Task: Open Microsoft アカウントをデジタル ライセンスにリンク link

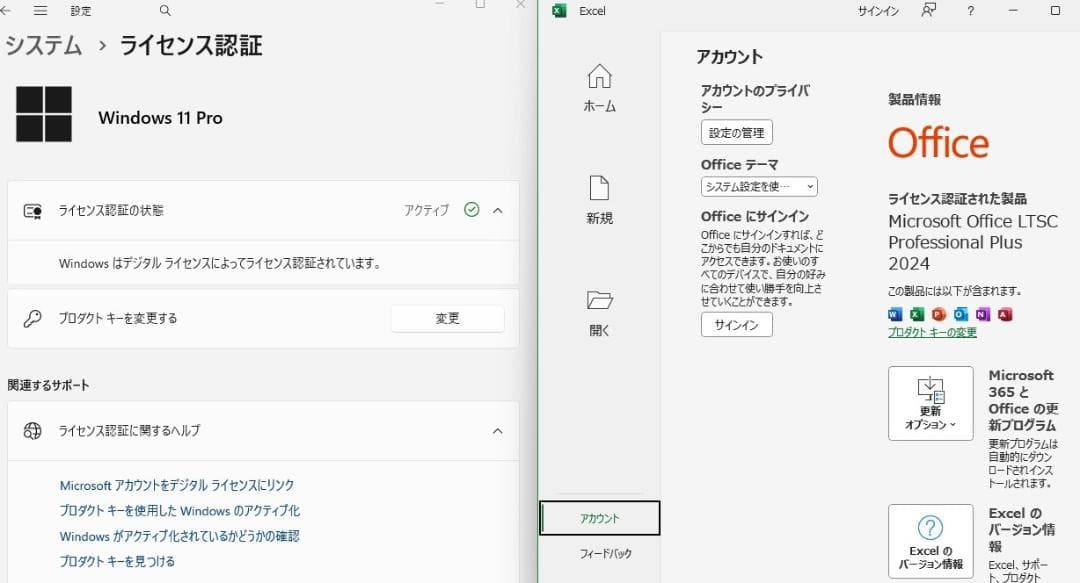Action: point(177,485)
